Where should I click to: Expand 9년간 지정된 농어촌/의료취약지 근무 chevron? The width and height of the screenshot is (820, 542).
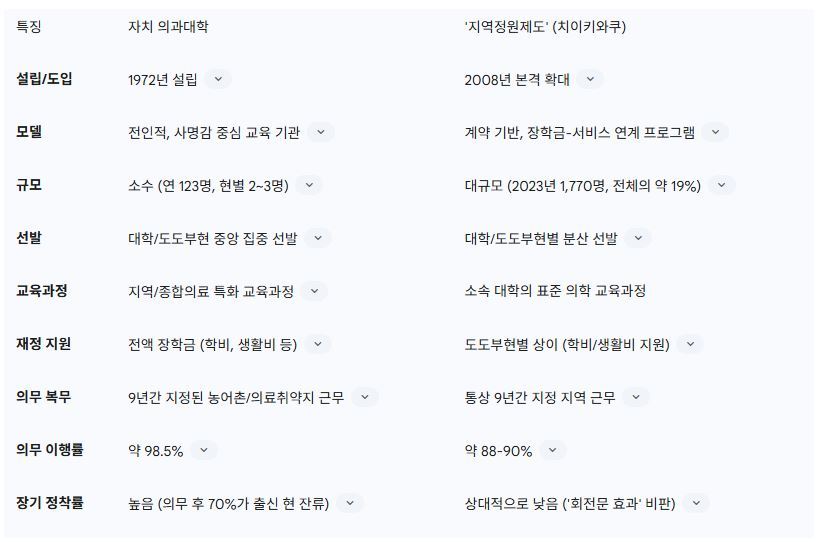pos(365,397)
